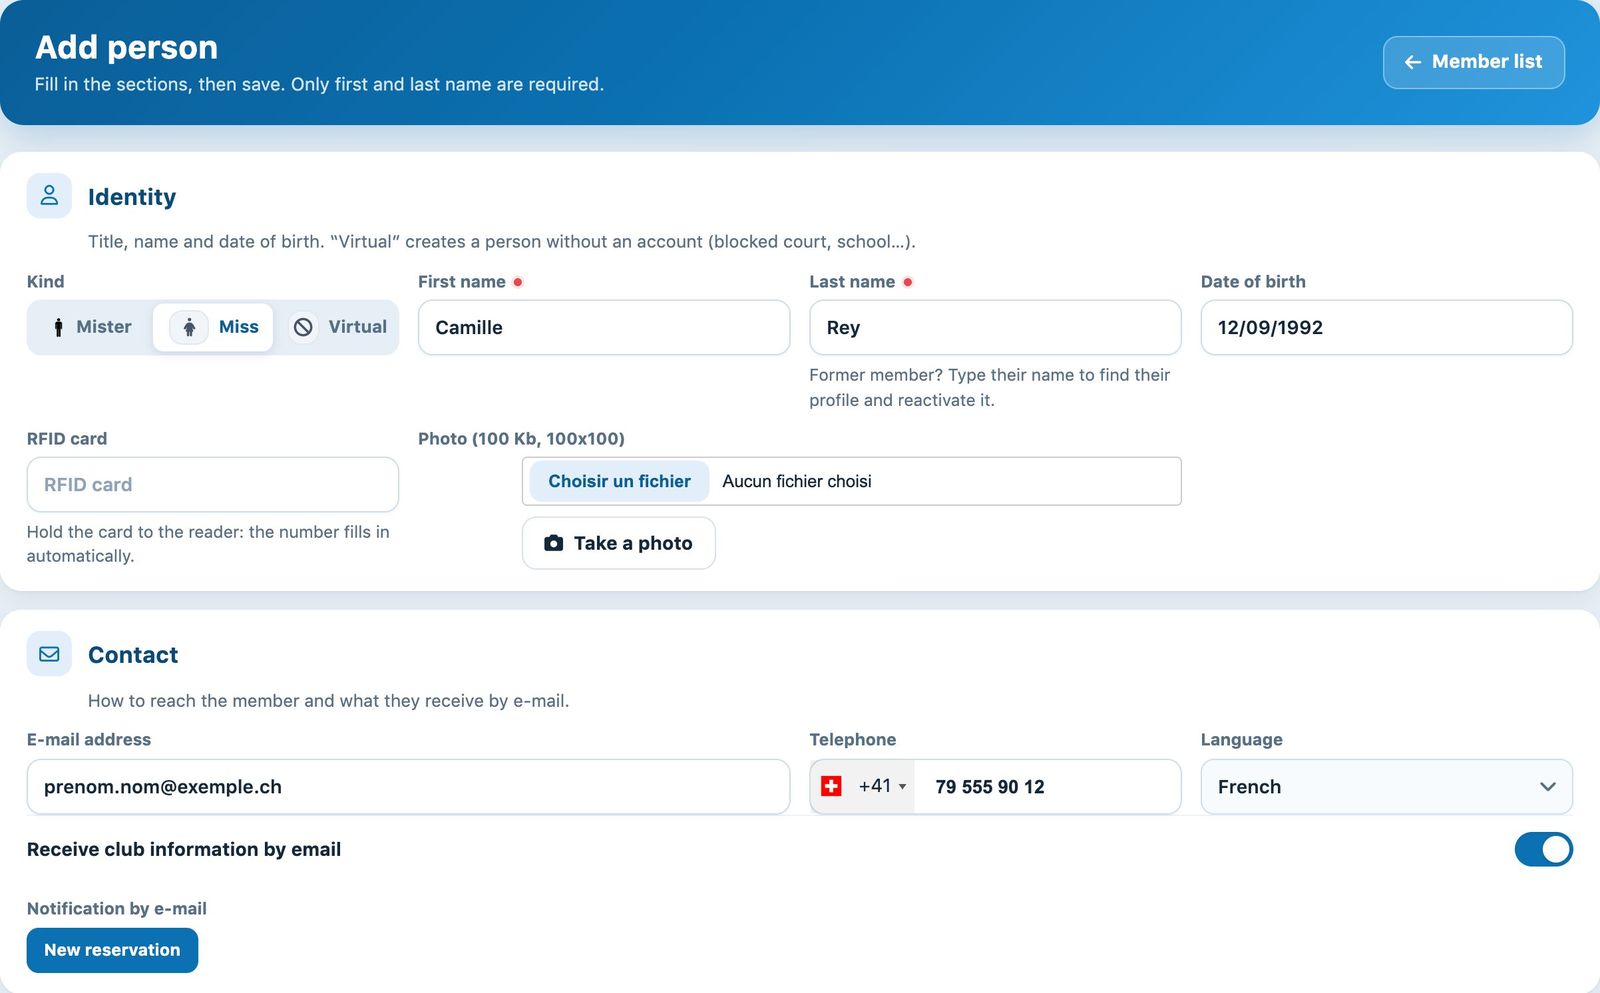This screenshot has height=993, width=1600.
Task: Click the Choisir un fichier button
Action: 619,481
